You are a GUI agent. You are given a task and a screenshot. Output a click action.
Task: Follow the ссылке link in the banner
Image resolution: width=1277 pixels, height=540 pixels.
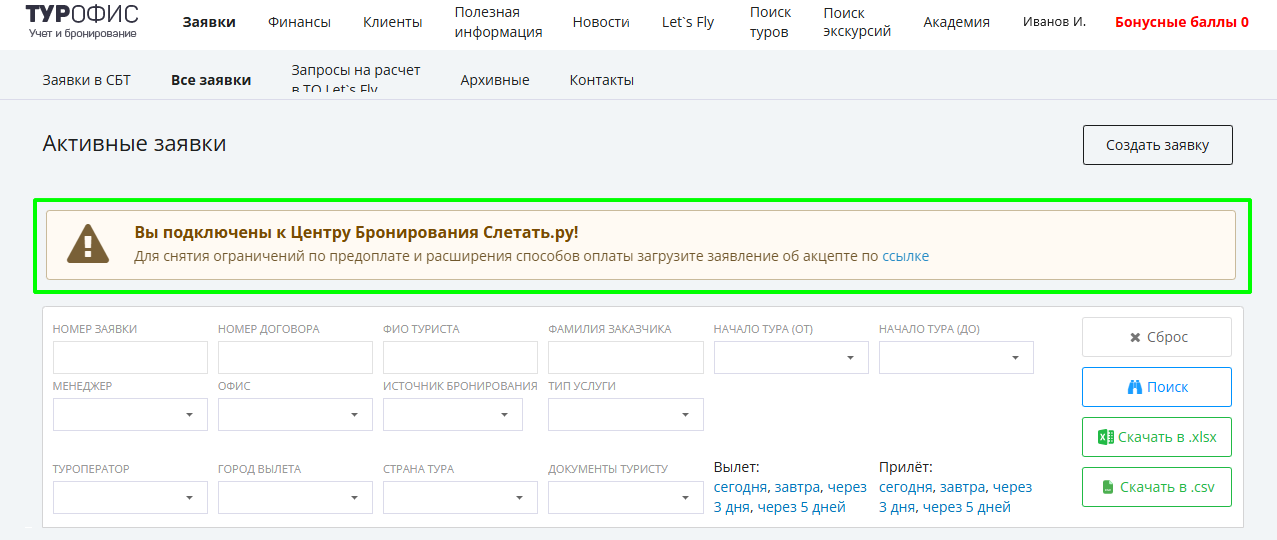pyautogui.click(x=905, y=256)
